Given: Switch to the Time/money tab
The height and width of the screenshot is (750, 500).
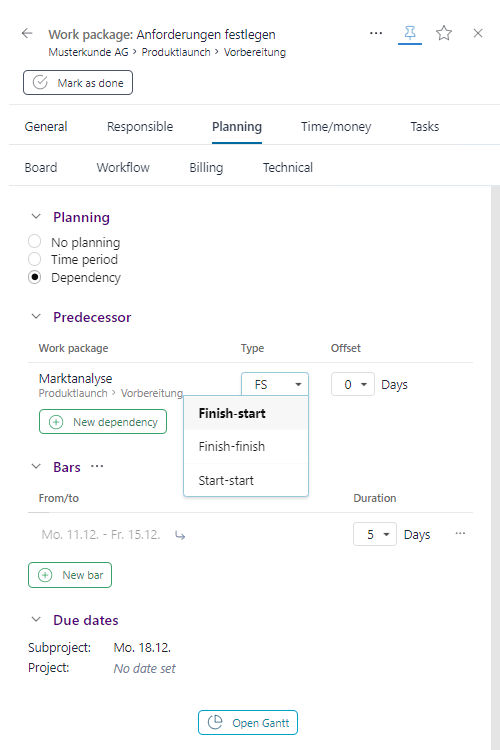Looking at the screenshot, I should point(336,127).
